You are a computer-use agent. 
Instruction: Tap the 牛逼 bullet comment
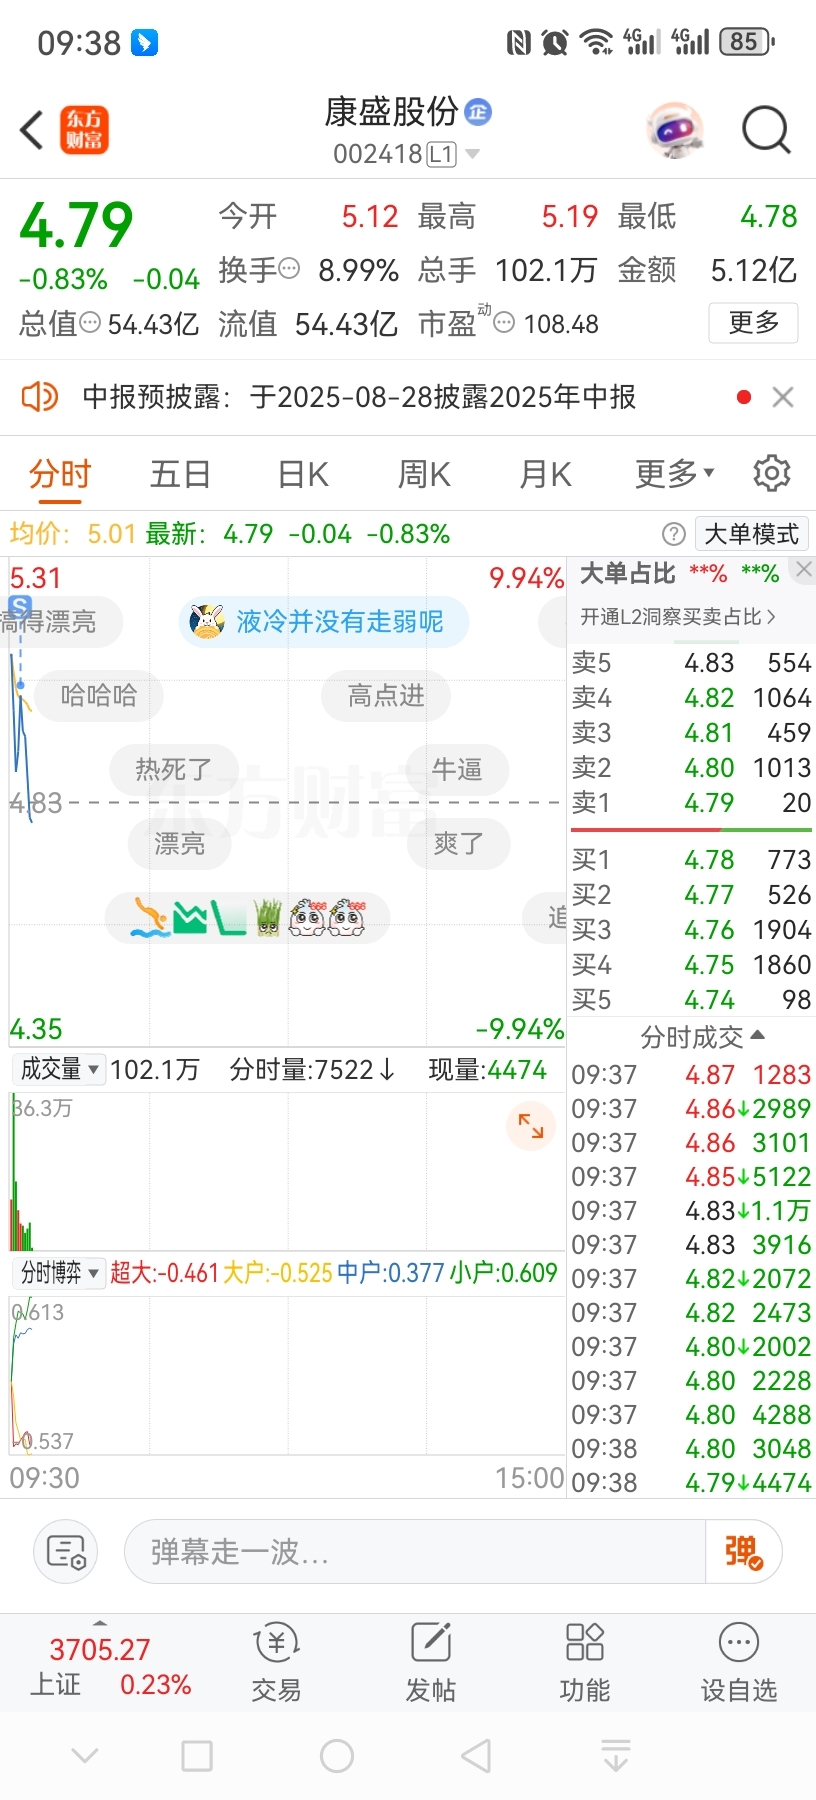click(457, 770)
